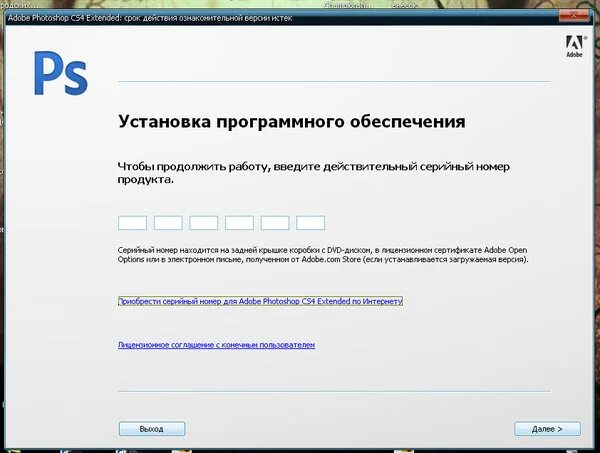
Task: Click the Adobe logo icon
Action: (575, 46)
